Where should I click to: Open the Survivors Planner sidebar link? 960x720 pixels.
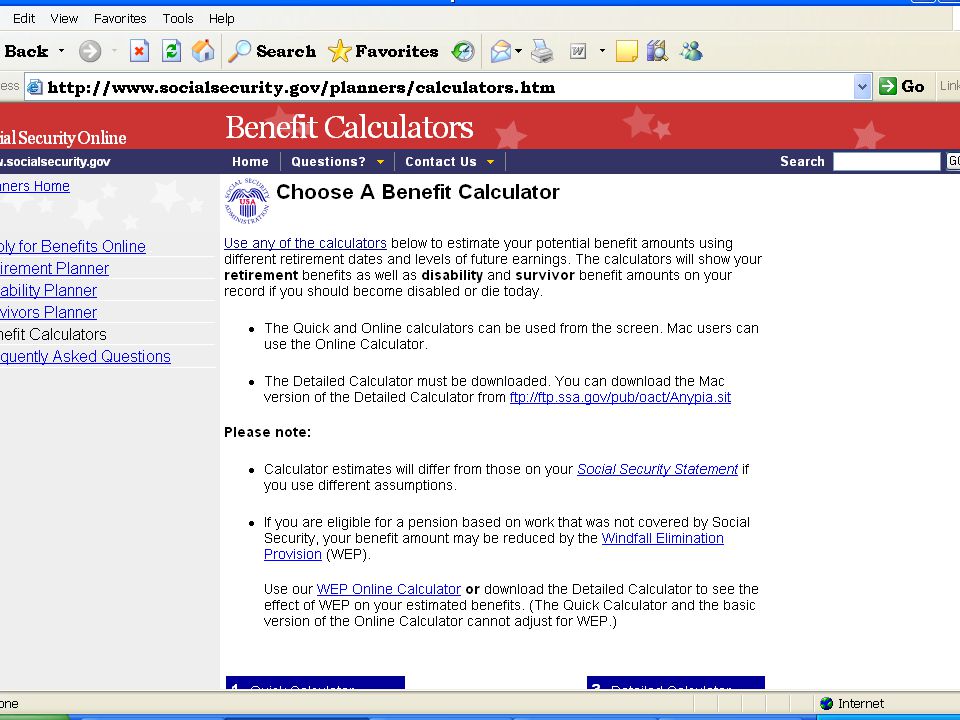click(x=48, y=312)
